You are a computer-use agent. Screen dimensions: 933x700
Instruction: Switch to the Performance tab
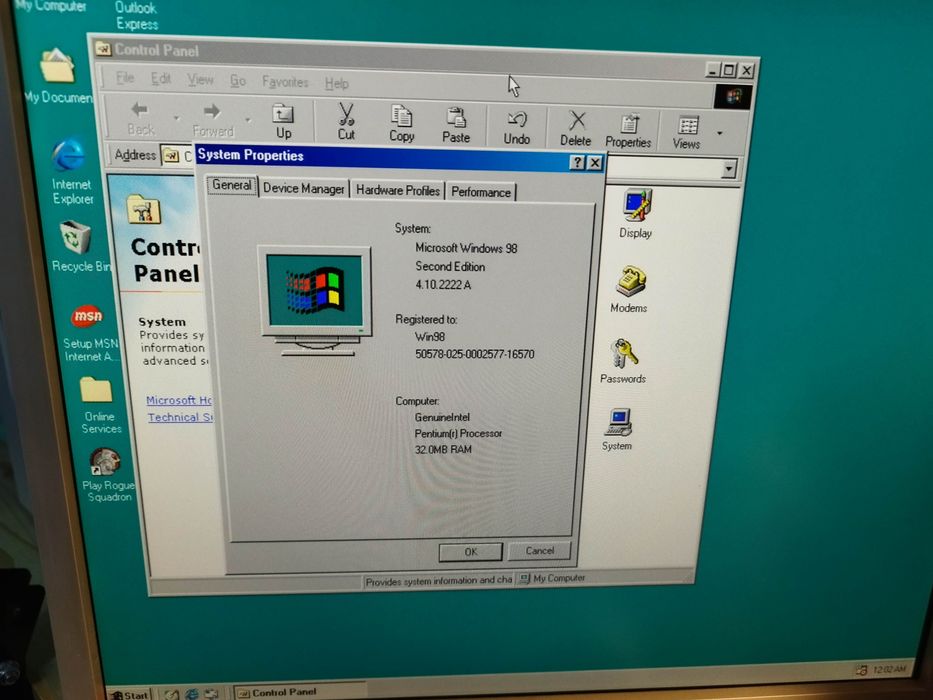pos(481,192)
